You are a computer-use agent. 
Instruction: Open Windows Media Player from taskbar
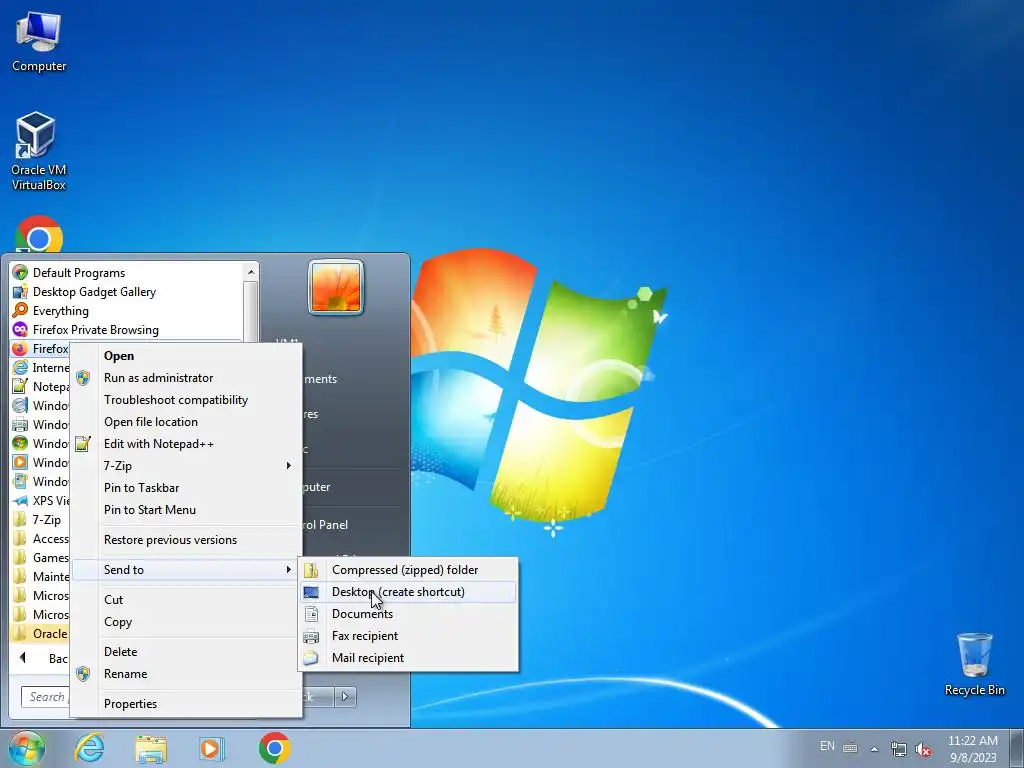[212, 748]
